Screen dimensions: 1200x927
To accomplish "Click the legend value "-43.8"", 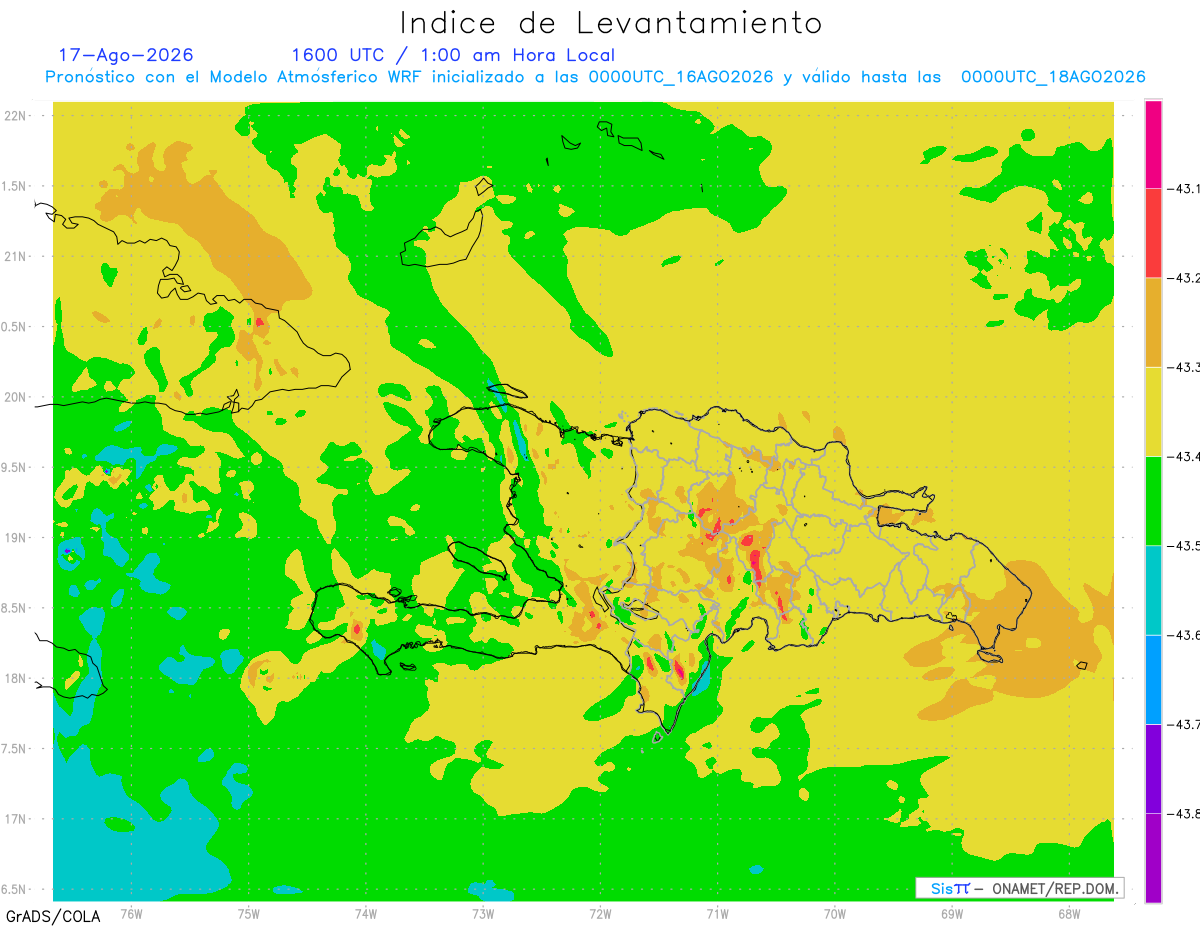I will point(1184,813).
